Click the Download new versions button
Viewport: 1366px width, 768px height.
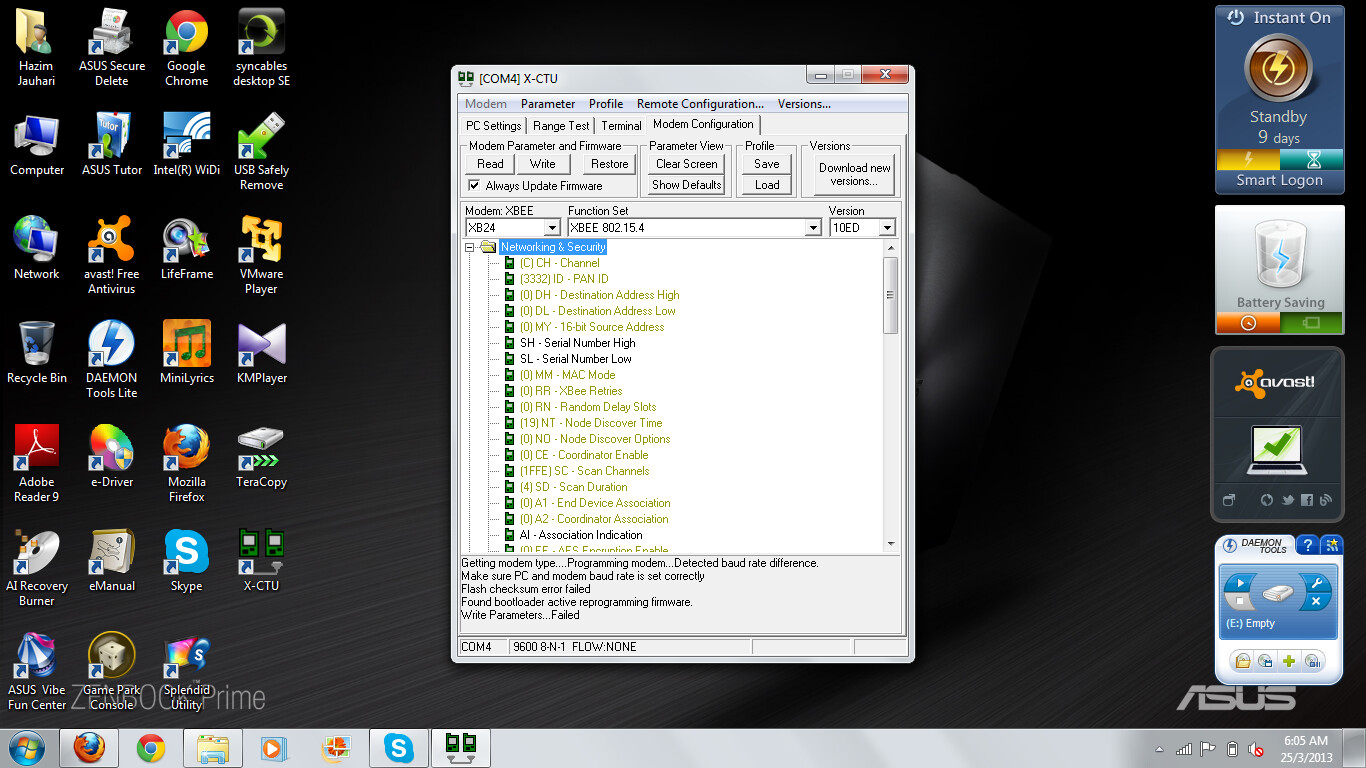coord(851,172)
